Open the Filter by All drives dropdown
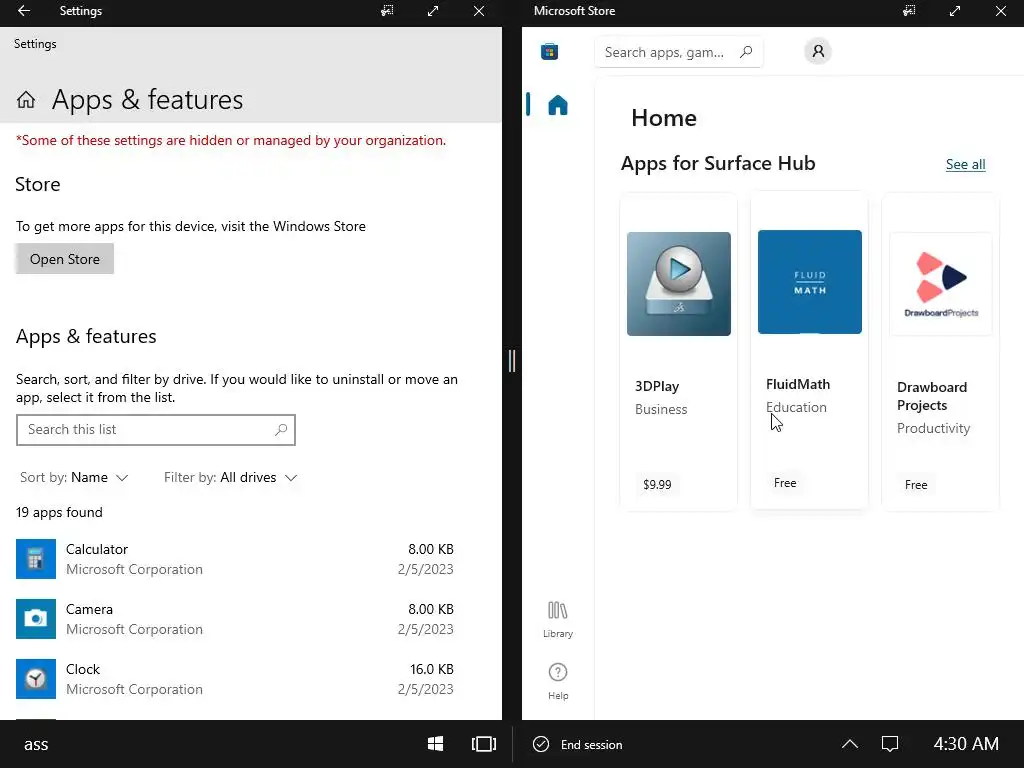 click(x=231, y=477)
